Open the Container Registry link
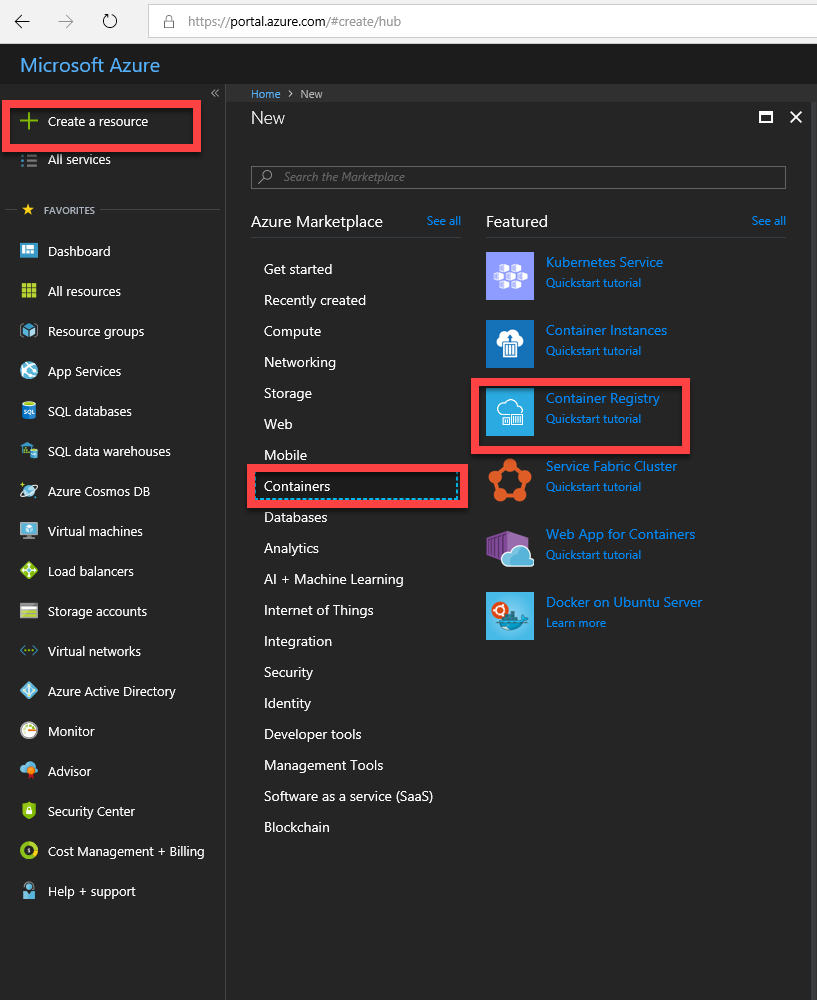817x1000 pixels. 603,399
